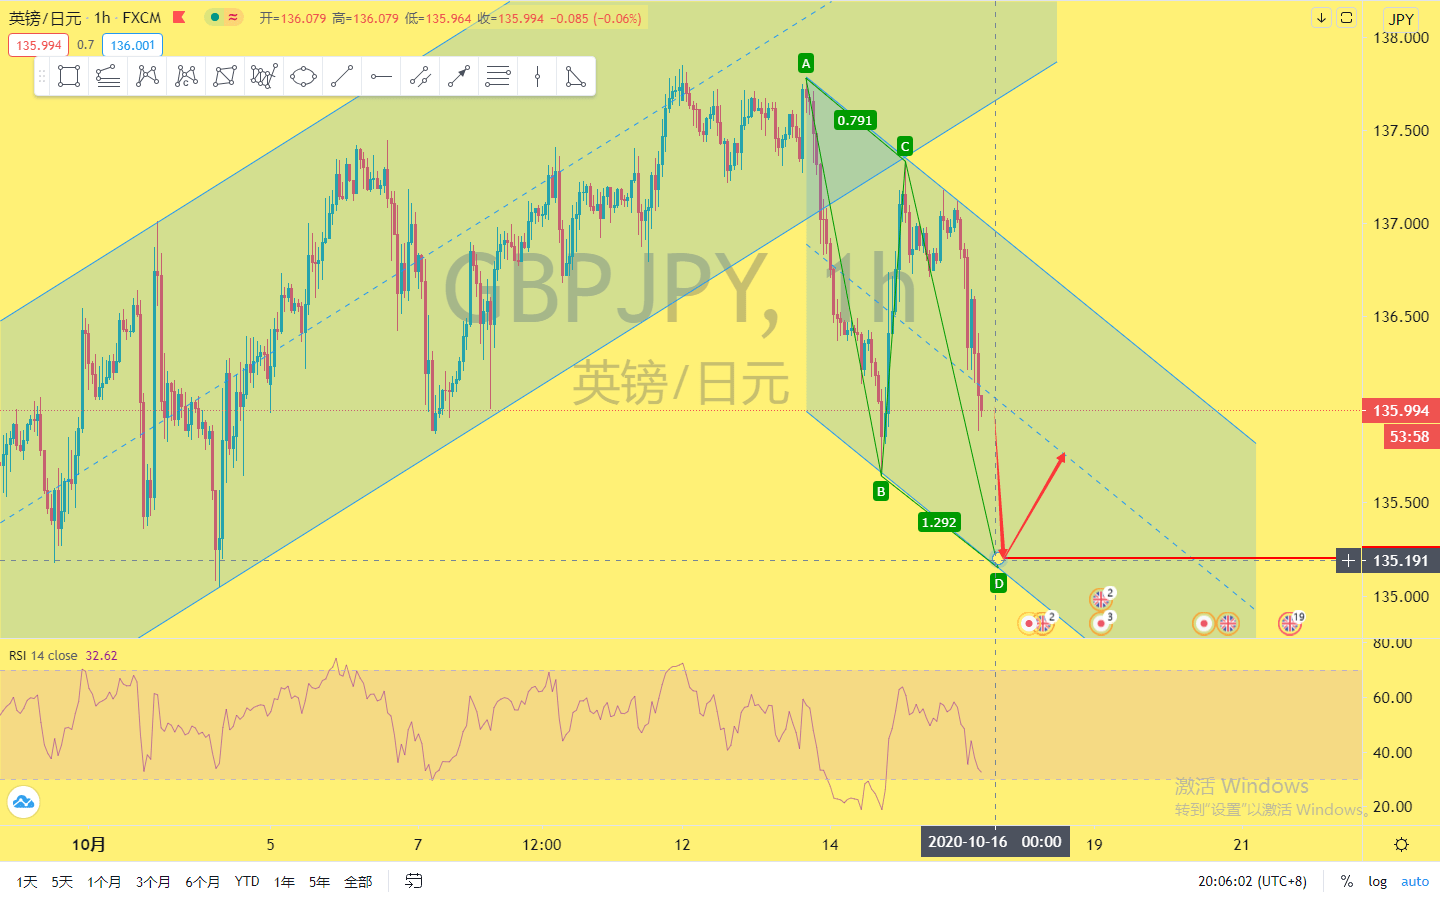Select the three drives pattern tool
The image size is (1440, 900).
[264, 76]
